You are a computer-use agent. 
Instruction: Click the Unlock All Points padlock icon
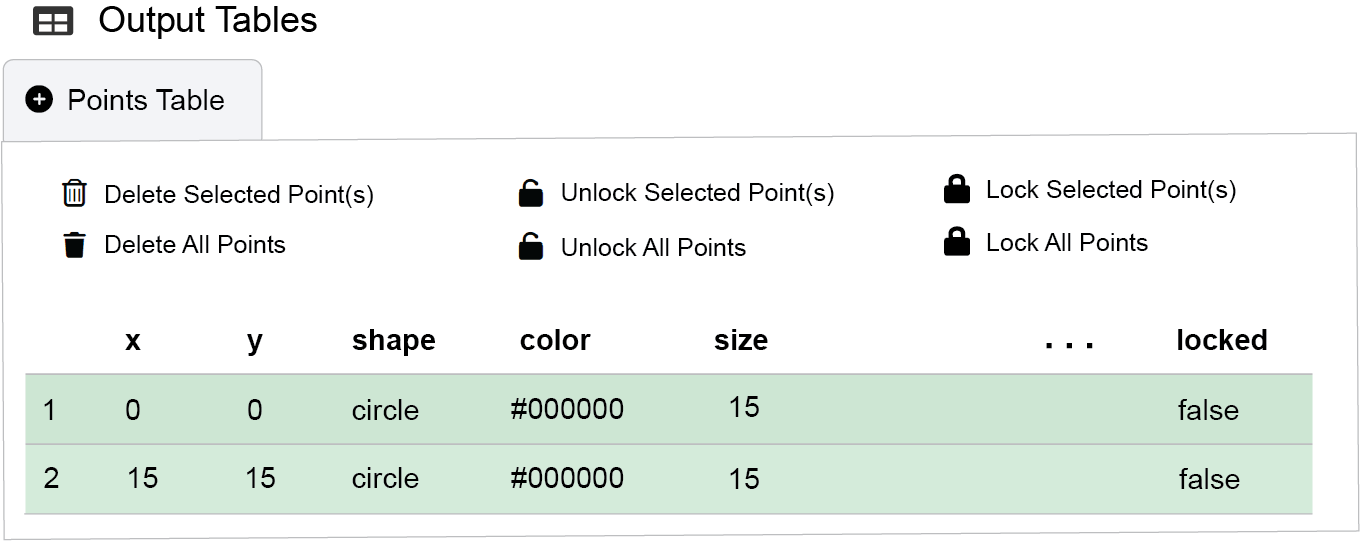pyautogui.click(x=531, y=246)
